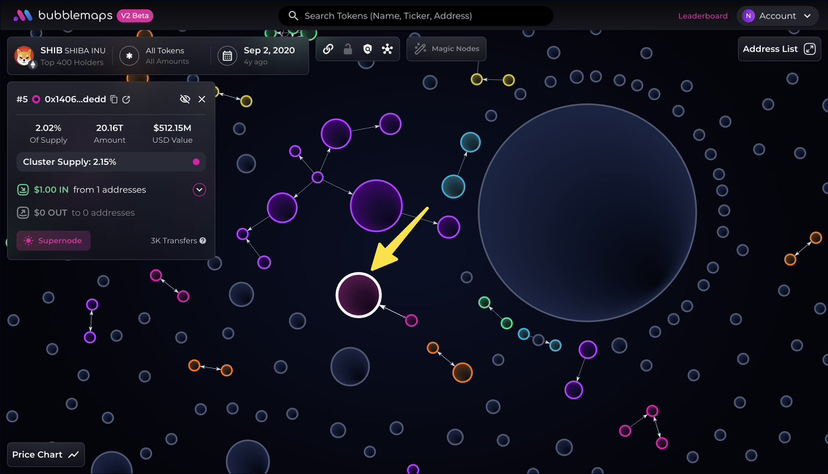Image resolution: width=828 pixels, height=474 pixels.
Task: Click the cluster nodes icon in the toolbar
Action: pyautogui.click(x=387, y=49)
